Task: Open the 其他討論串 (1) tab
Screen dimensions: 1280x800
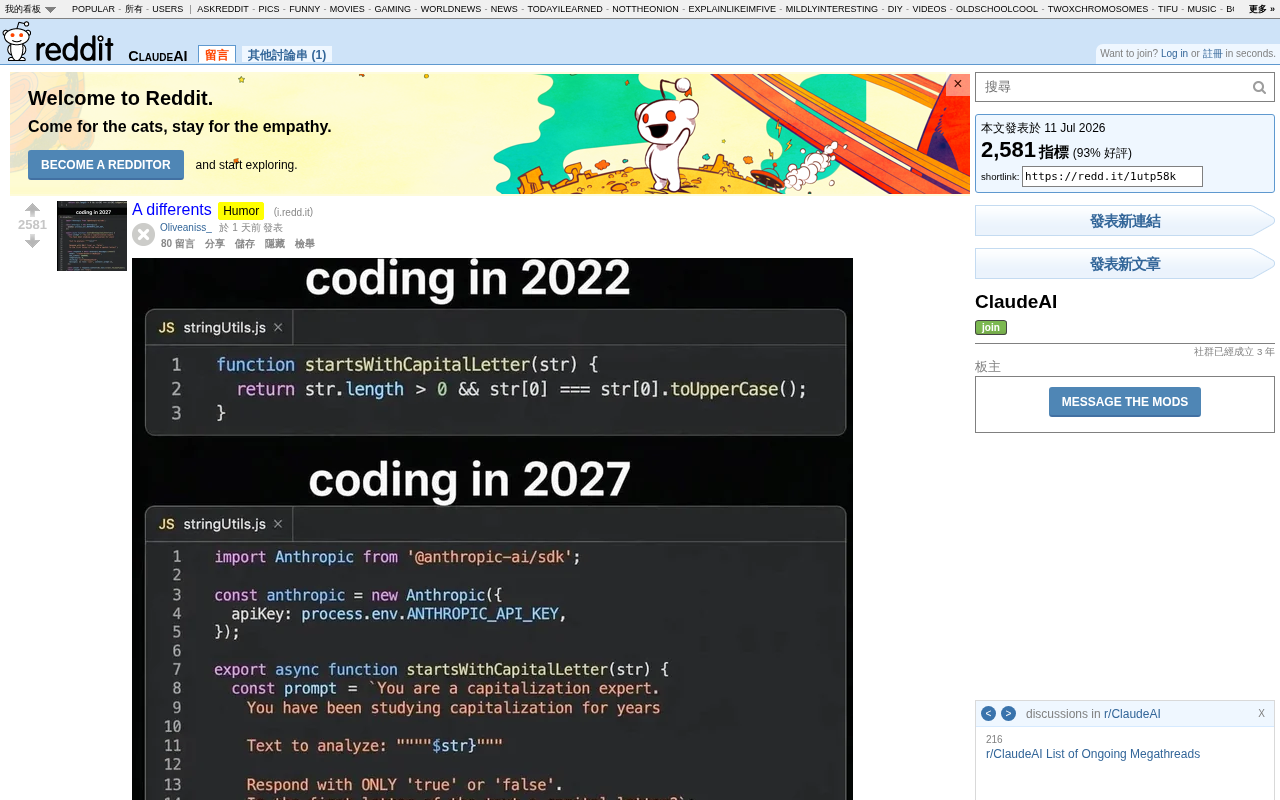Action: click(x=287, y=55)
